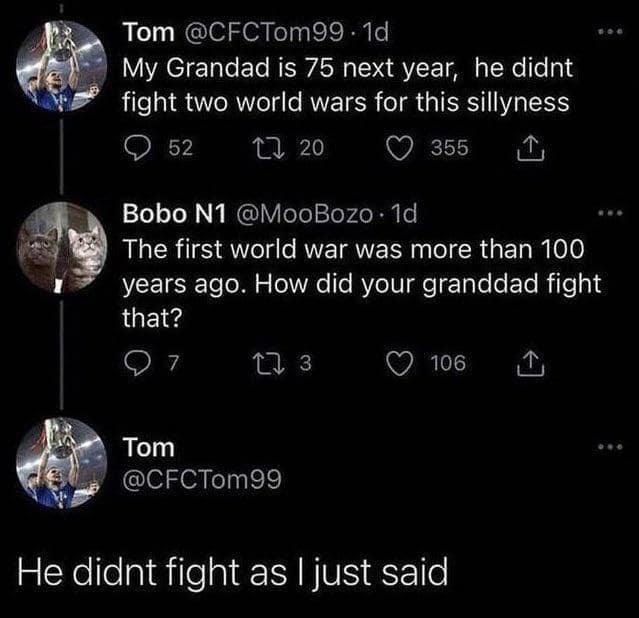Click the @CFCTom99 handle under the reply
This screenshot has width=639, height=618.
[x=201, y=479]
